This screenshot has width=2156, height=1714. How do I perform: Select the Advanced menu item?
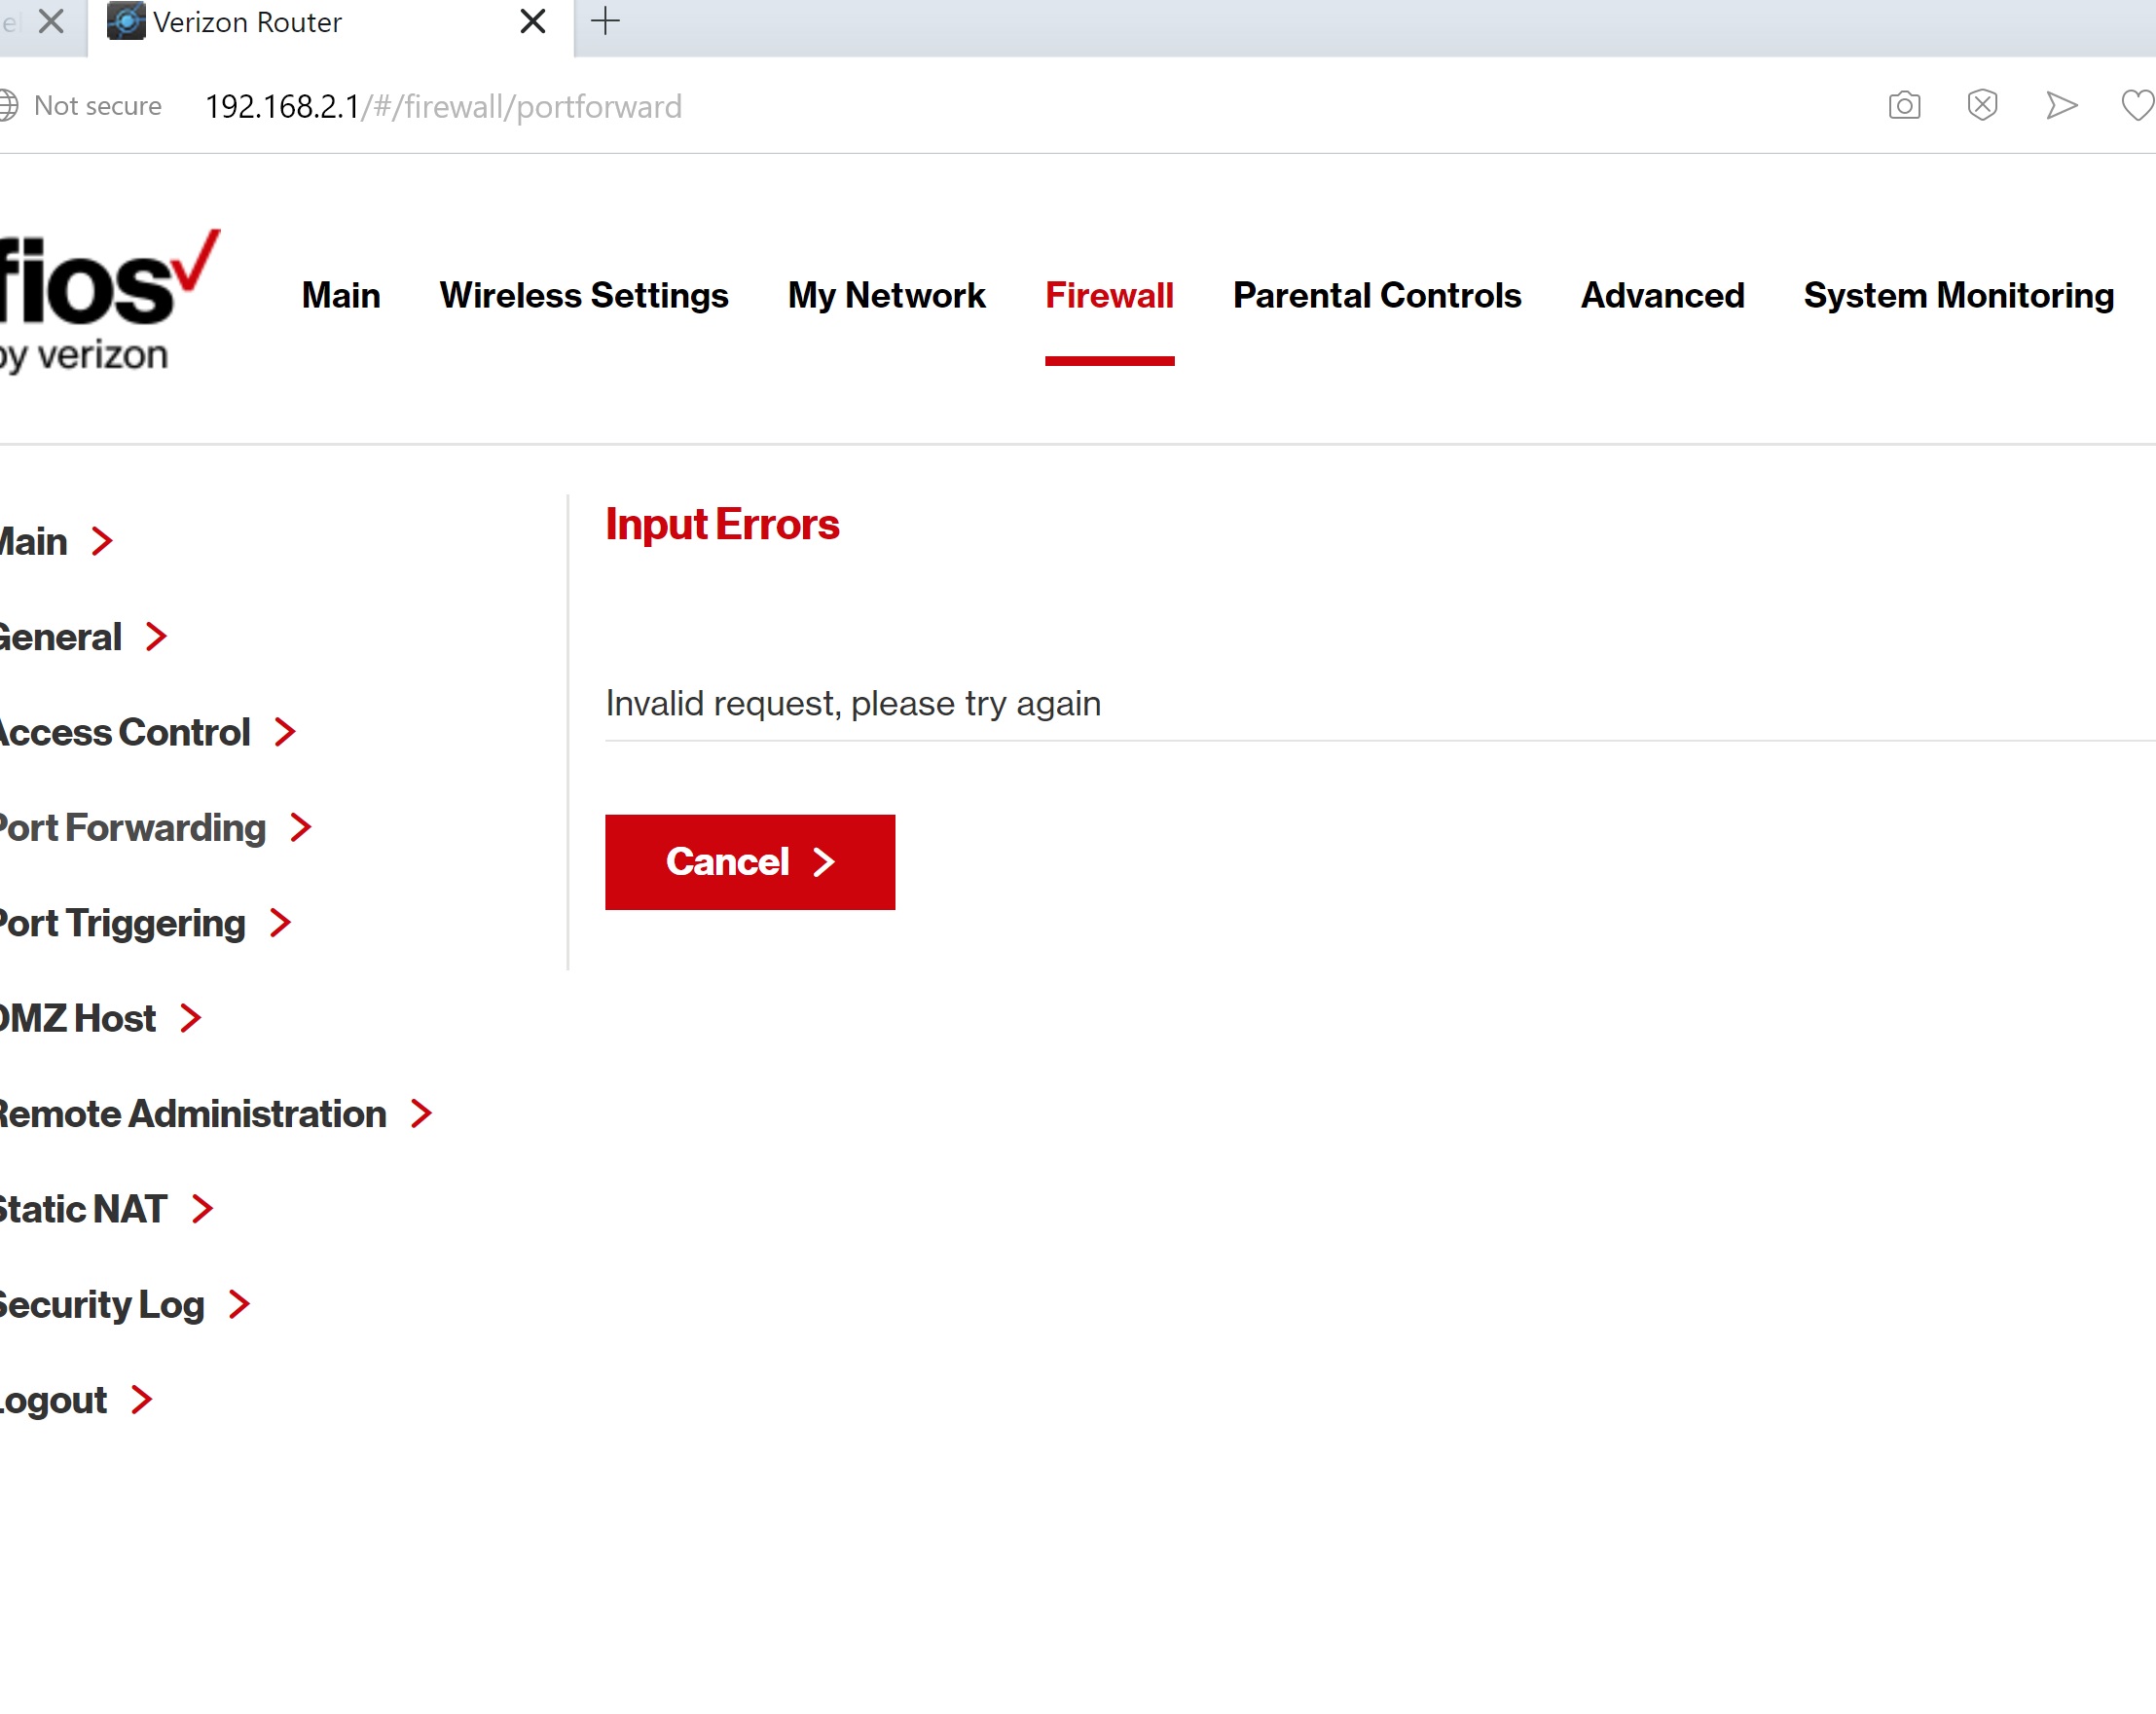pos(1662,295)
